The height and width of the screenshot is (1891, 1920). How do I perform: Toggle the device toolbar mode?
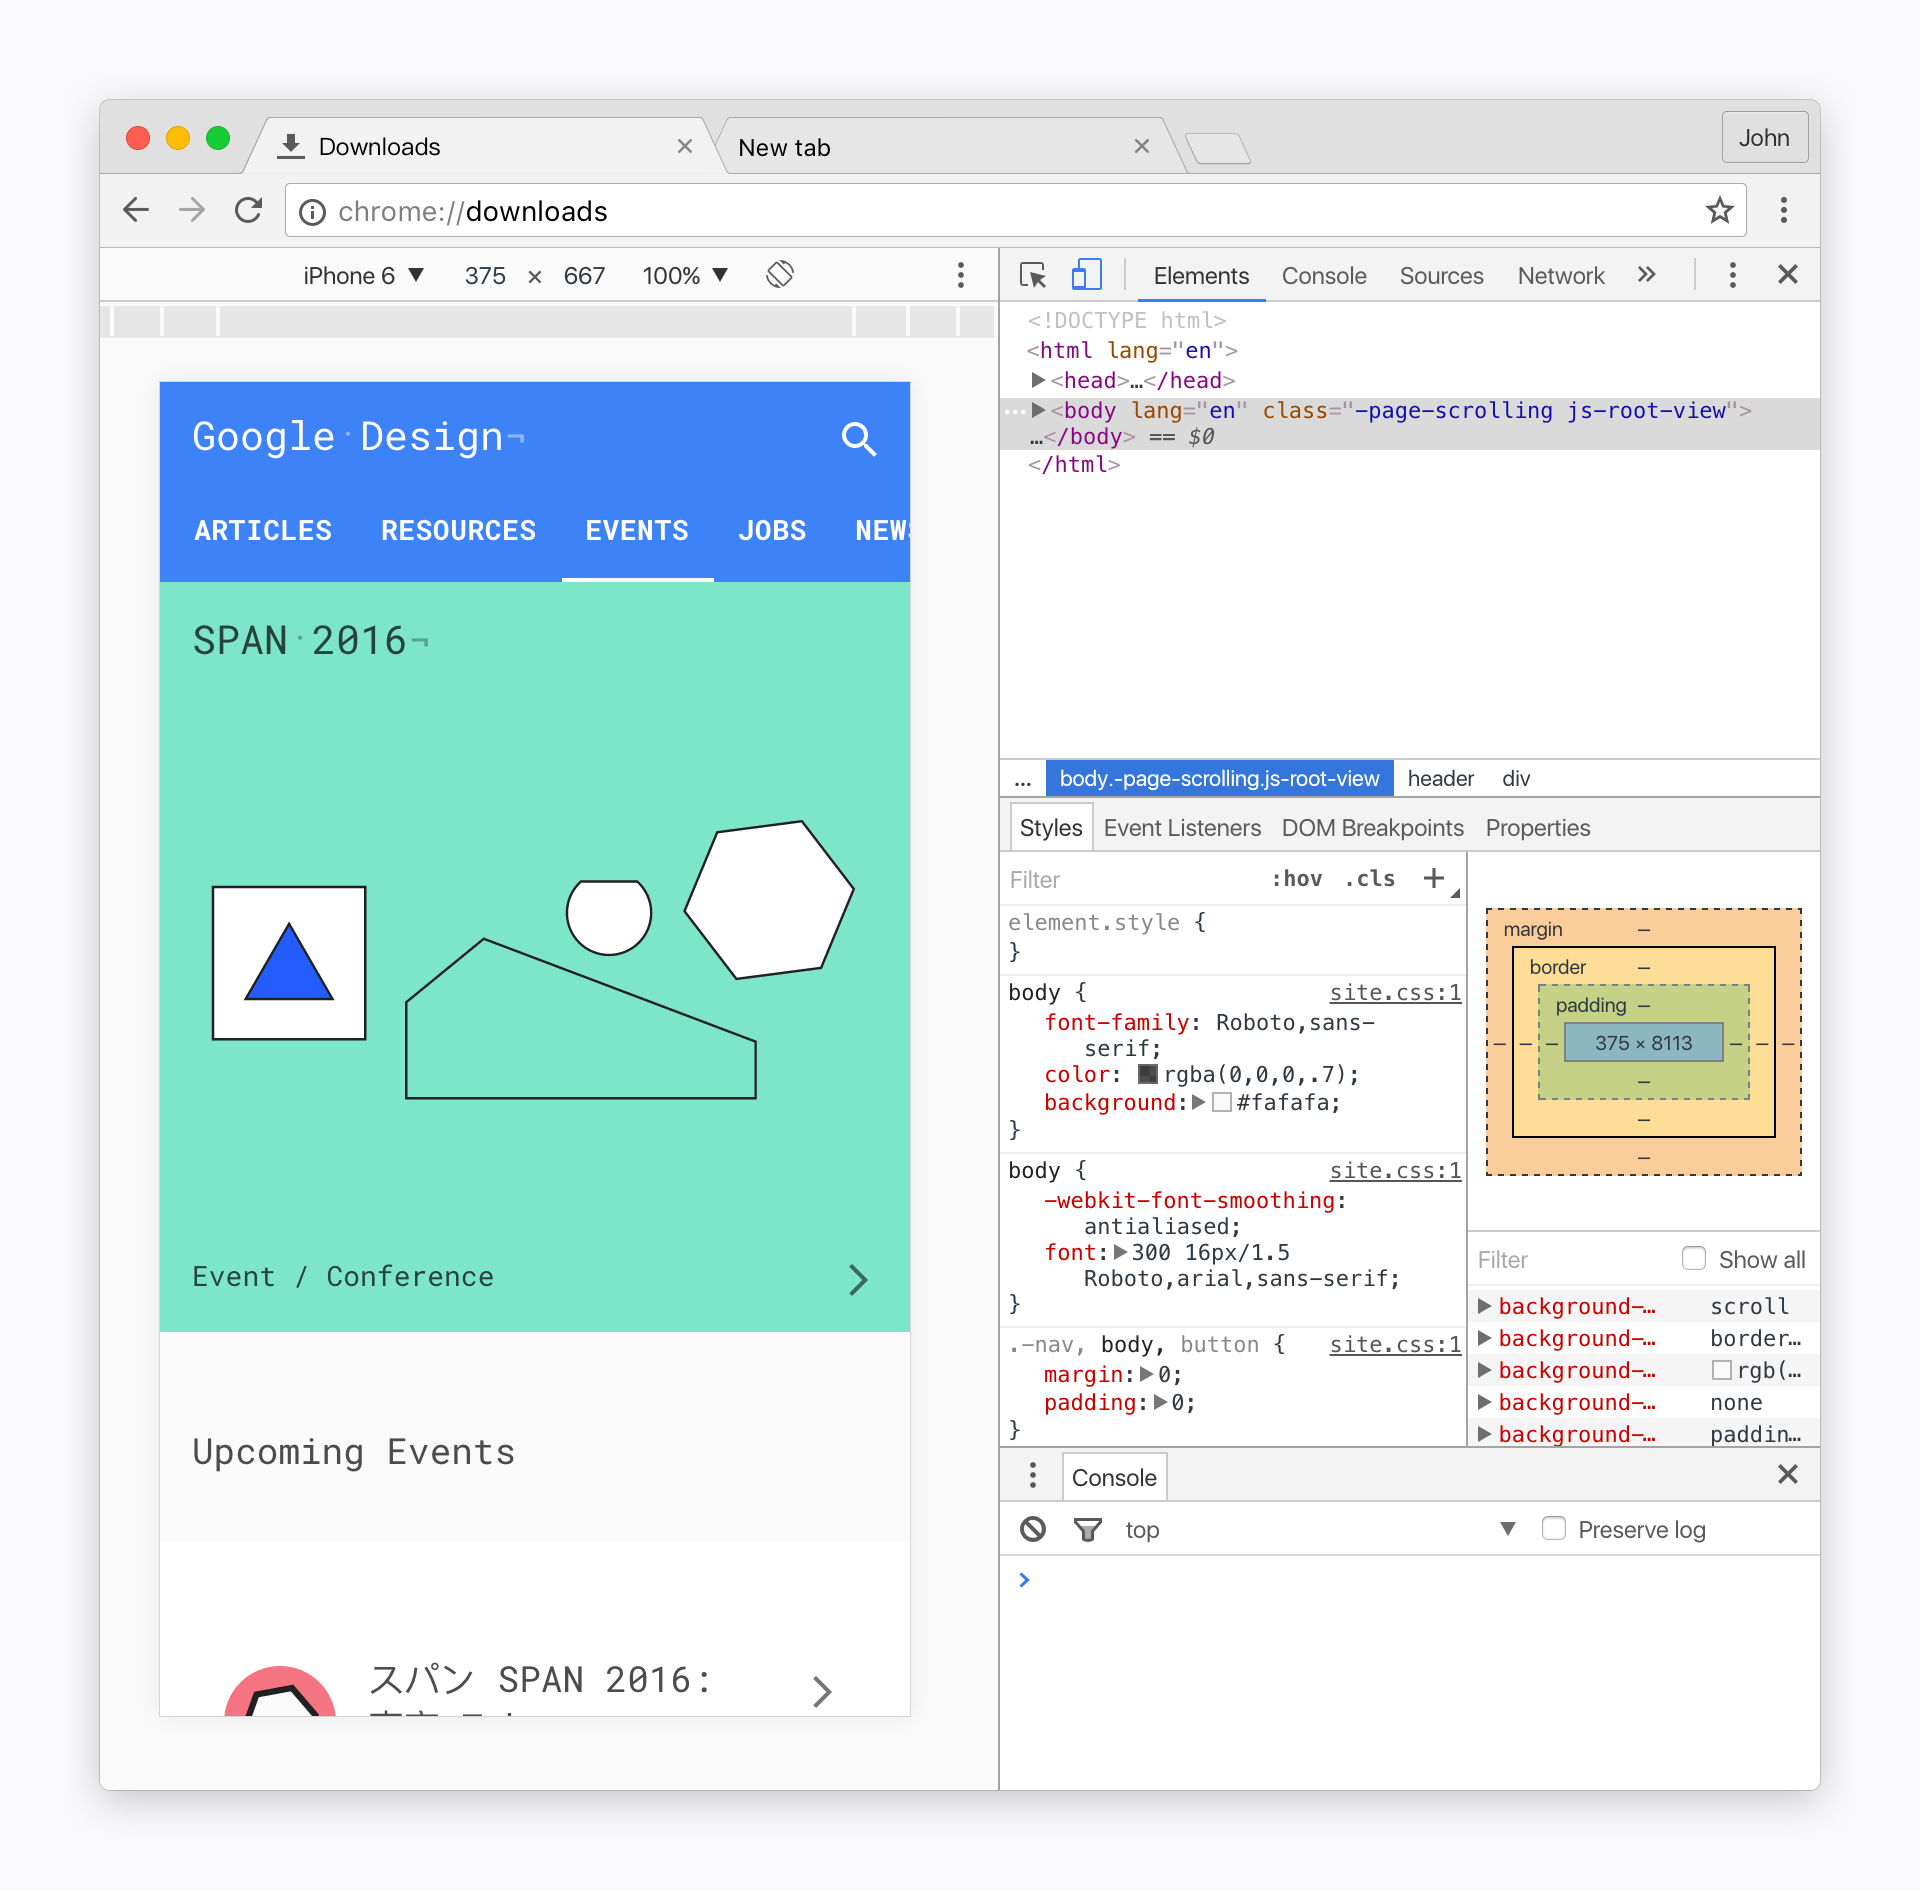tap(1086, 274)
